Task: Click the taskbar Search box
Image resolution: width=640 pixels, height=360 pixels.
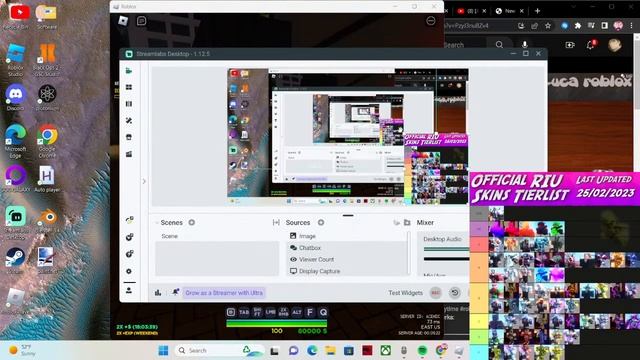Action: coord(220,350)
